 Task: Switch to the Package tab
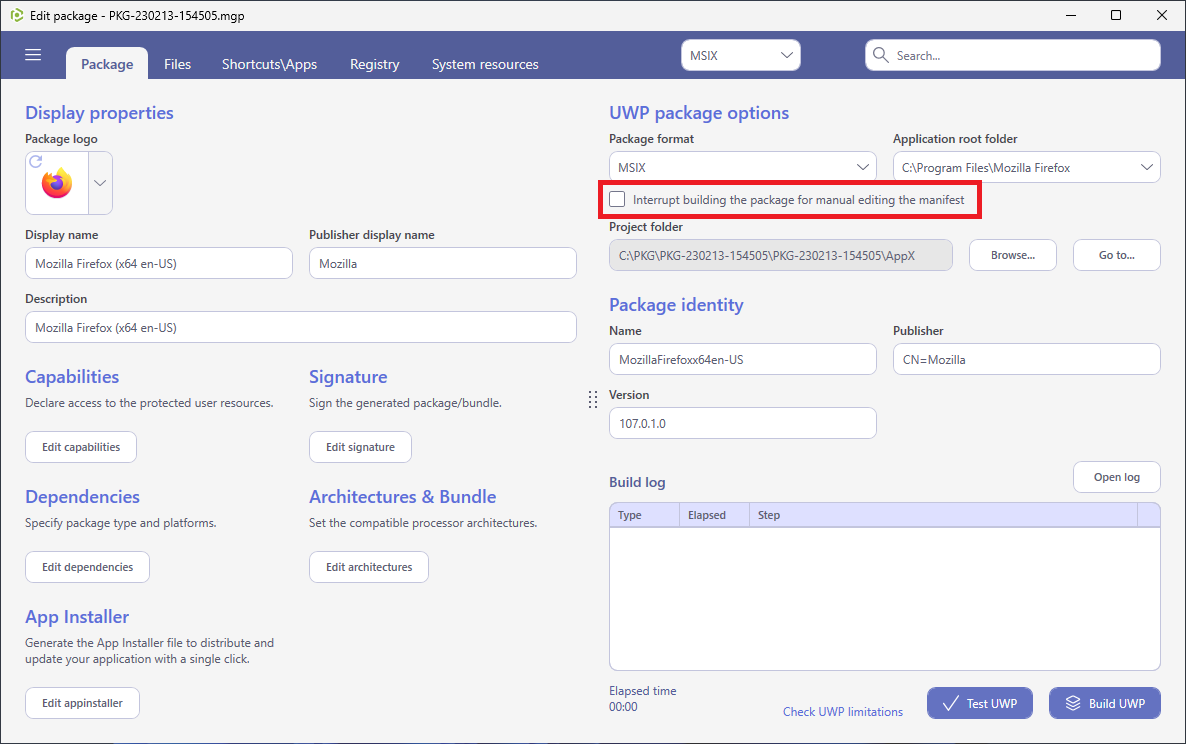tap(107, 64)
